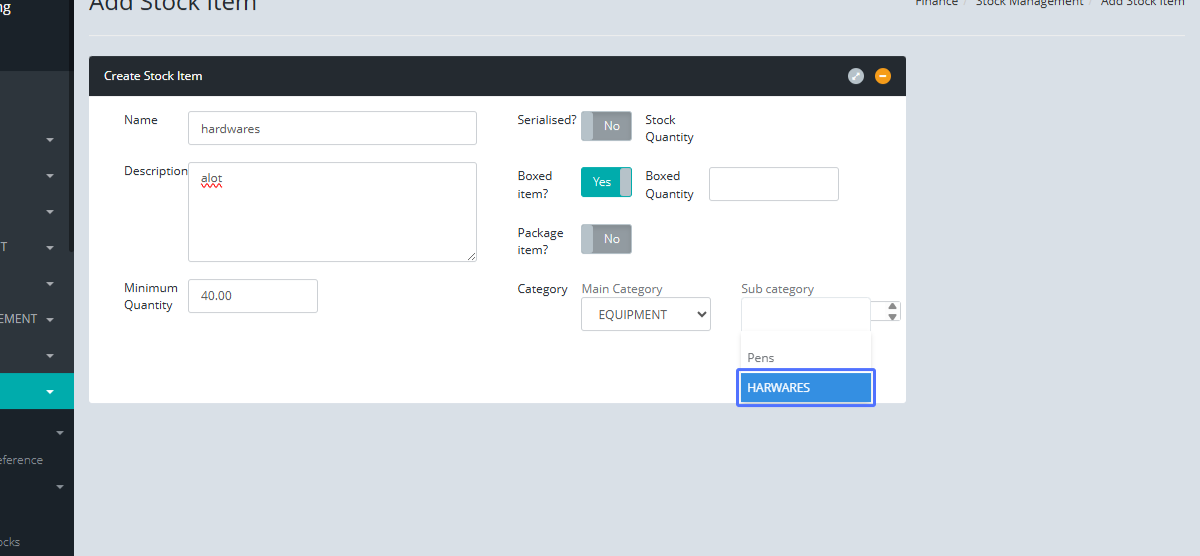Focus the Description text area
The height and width of the screenshot is (556, 1200).
point(332,212)
